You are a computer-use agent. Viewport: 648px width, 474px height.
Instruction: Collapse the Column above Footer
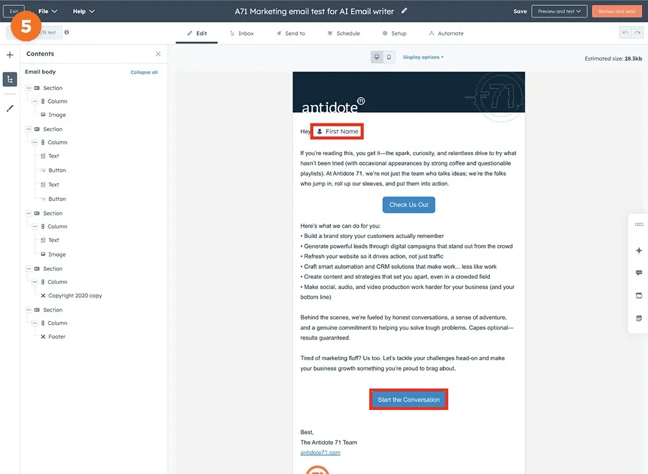[35, 323]
